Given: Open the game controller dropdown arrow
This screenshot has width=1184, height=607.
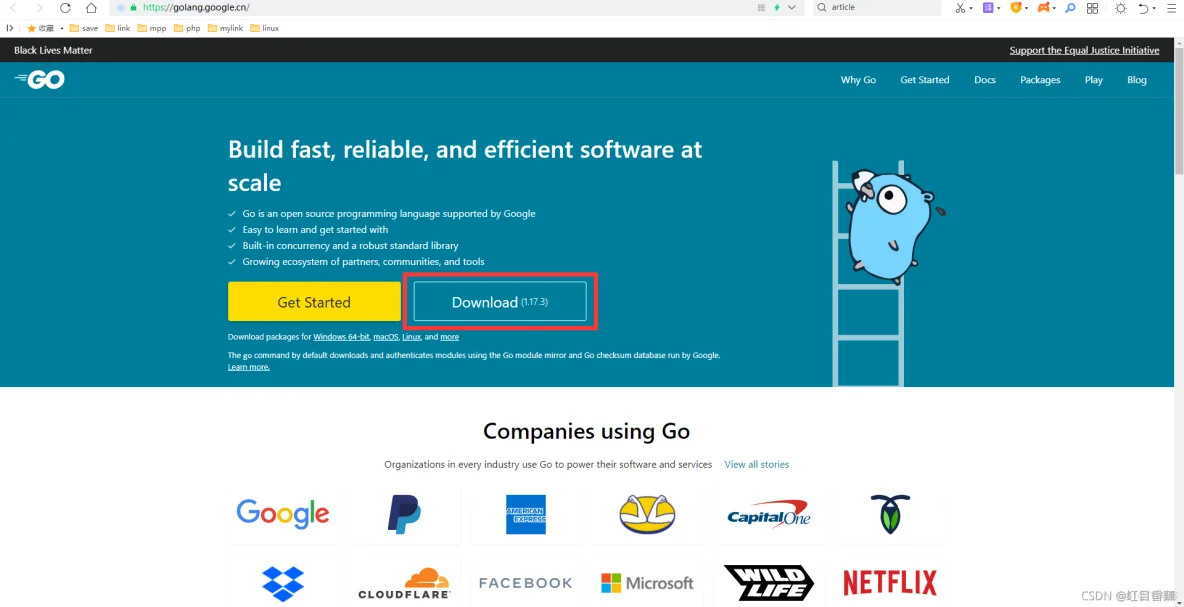Looking at the screenshot, I should pyautogui.click(x=1054, y=8).
